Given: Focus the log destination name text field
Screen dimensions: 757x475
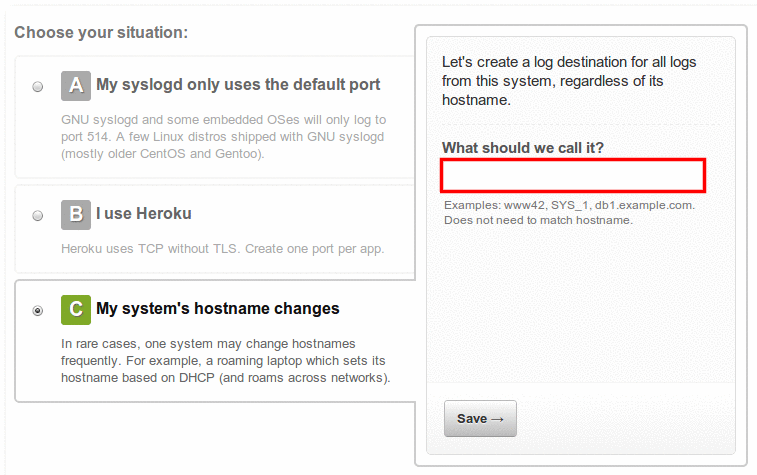Looking at the screenshot, I should [x=574, y=175].
